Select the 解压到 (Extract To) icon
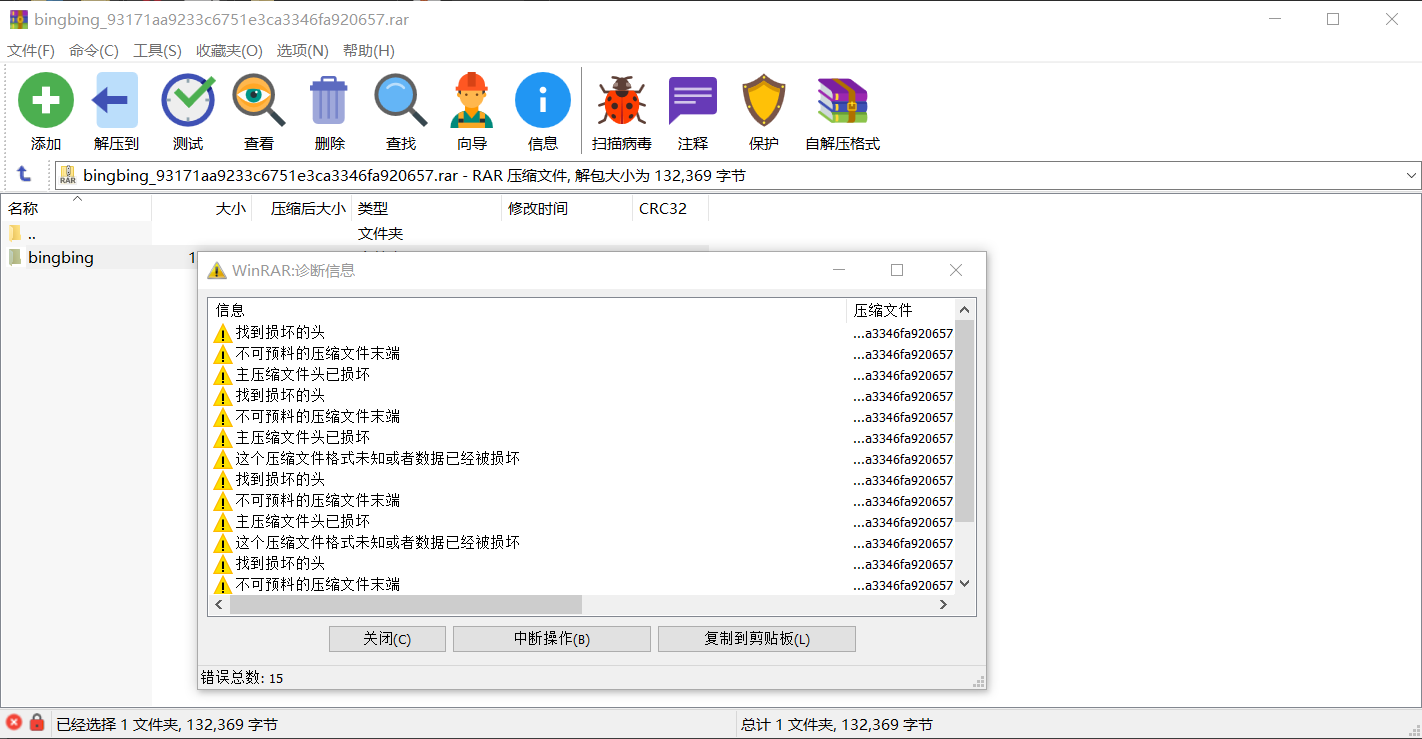This screenshot has width=1422, height=739. point(115,100)
